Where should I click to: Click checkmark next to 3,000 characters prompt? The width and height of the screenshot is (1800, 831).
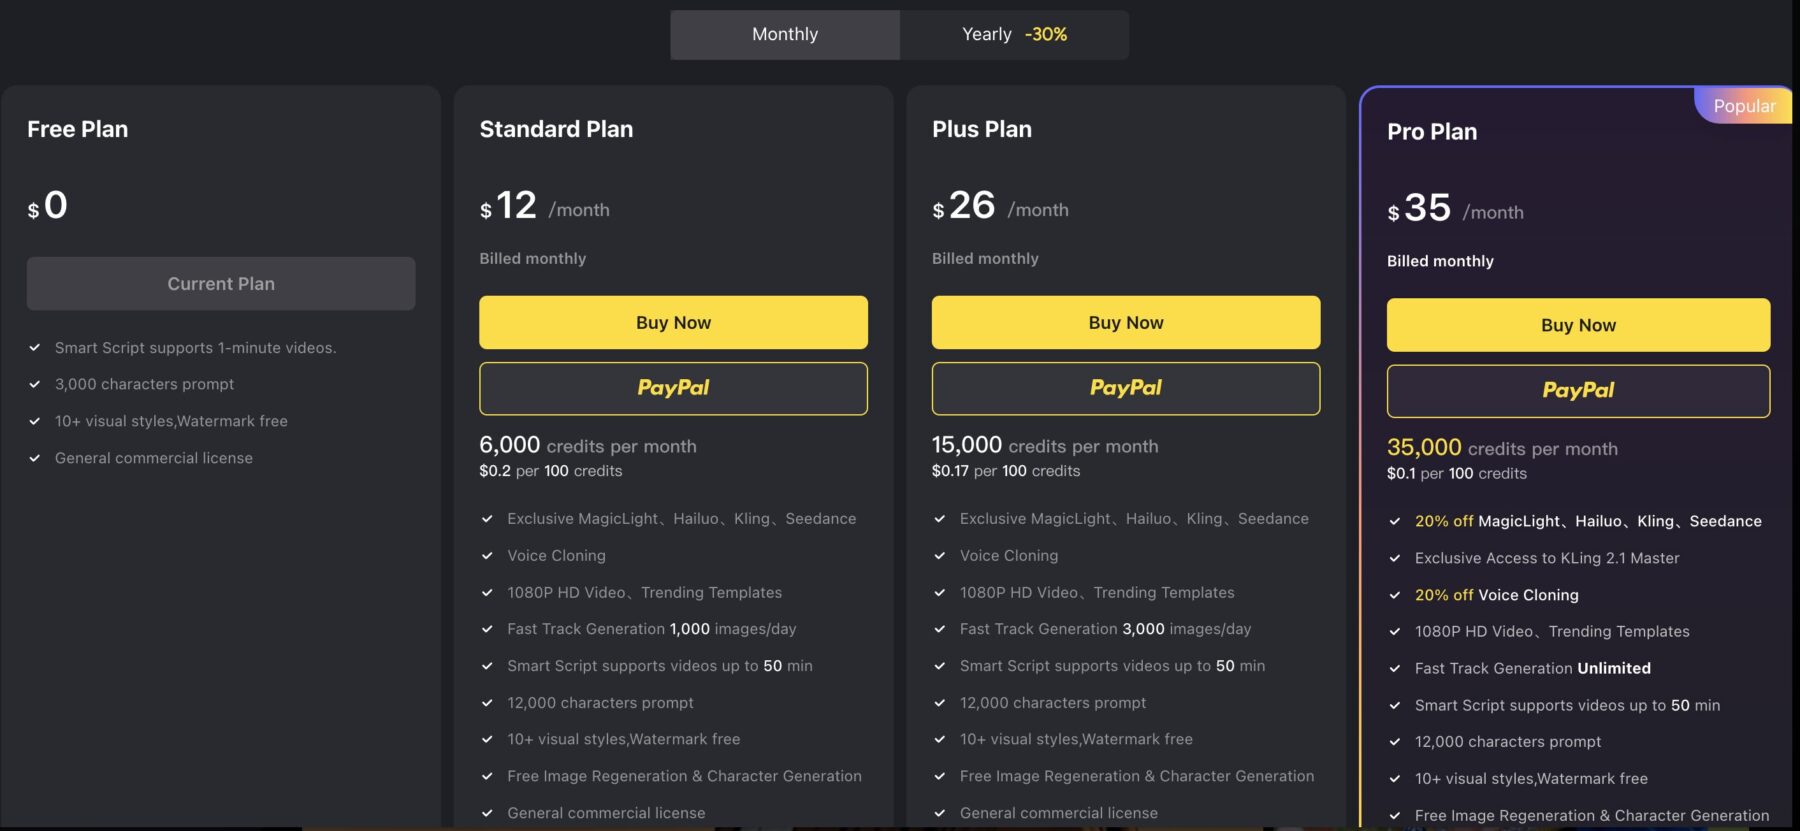coord(35,384)
